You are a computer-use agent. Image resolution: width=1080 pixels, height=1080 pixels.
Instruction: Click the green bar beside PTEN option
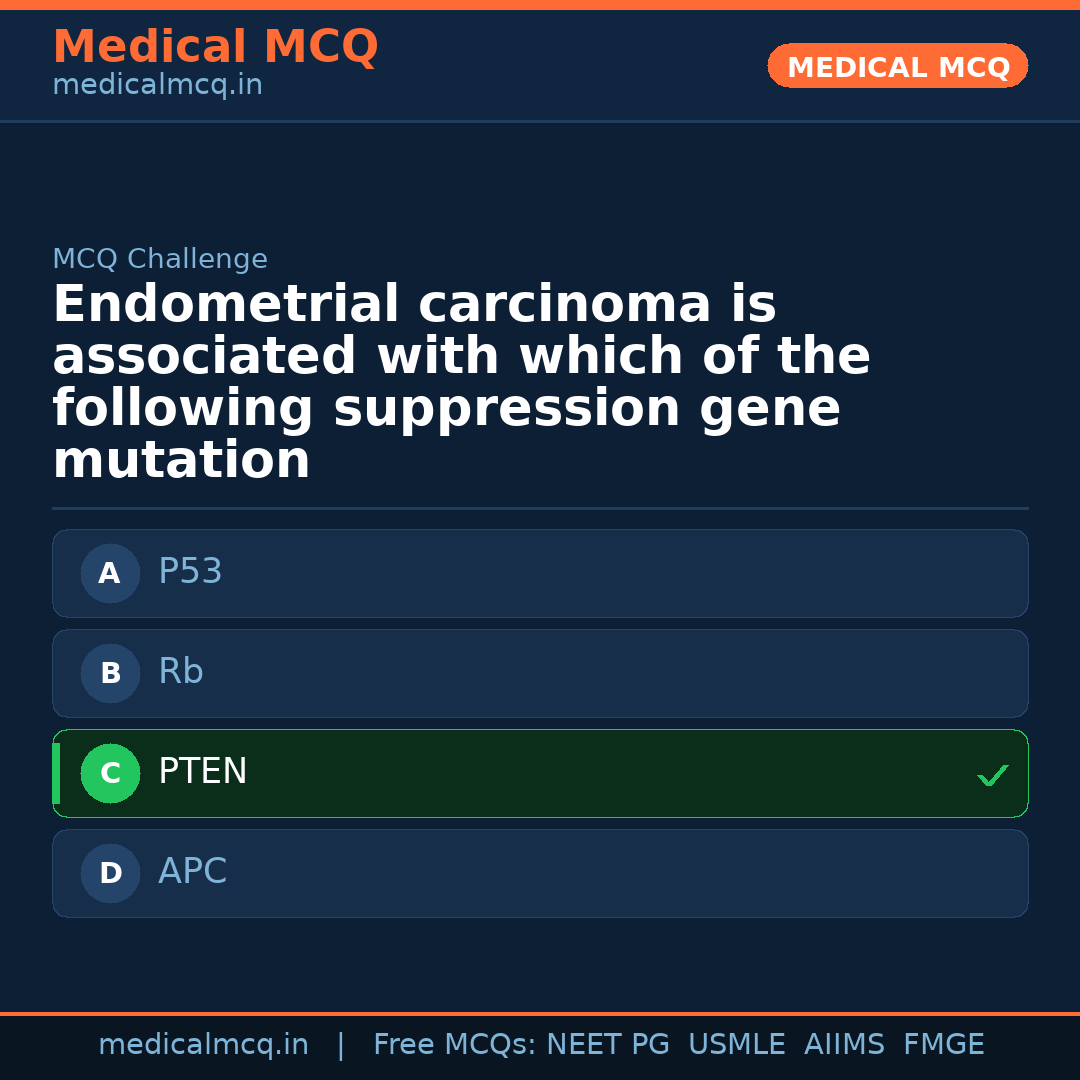(x=56, y=773)
